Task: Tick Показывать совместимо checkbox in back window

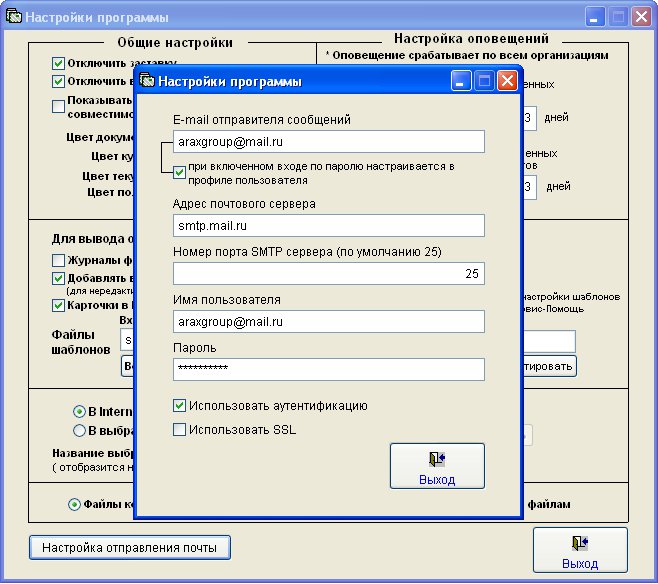Action: 58,106
